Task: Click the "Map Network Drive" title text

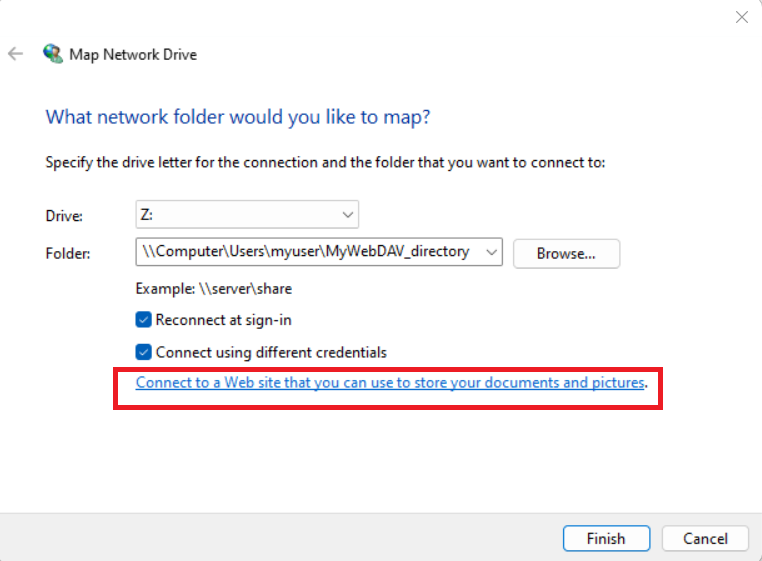Action: pyautogui.click(x=133, y=54)
